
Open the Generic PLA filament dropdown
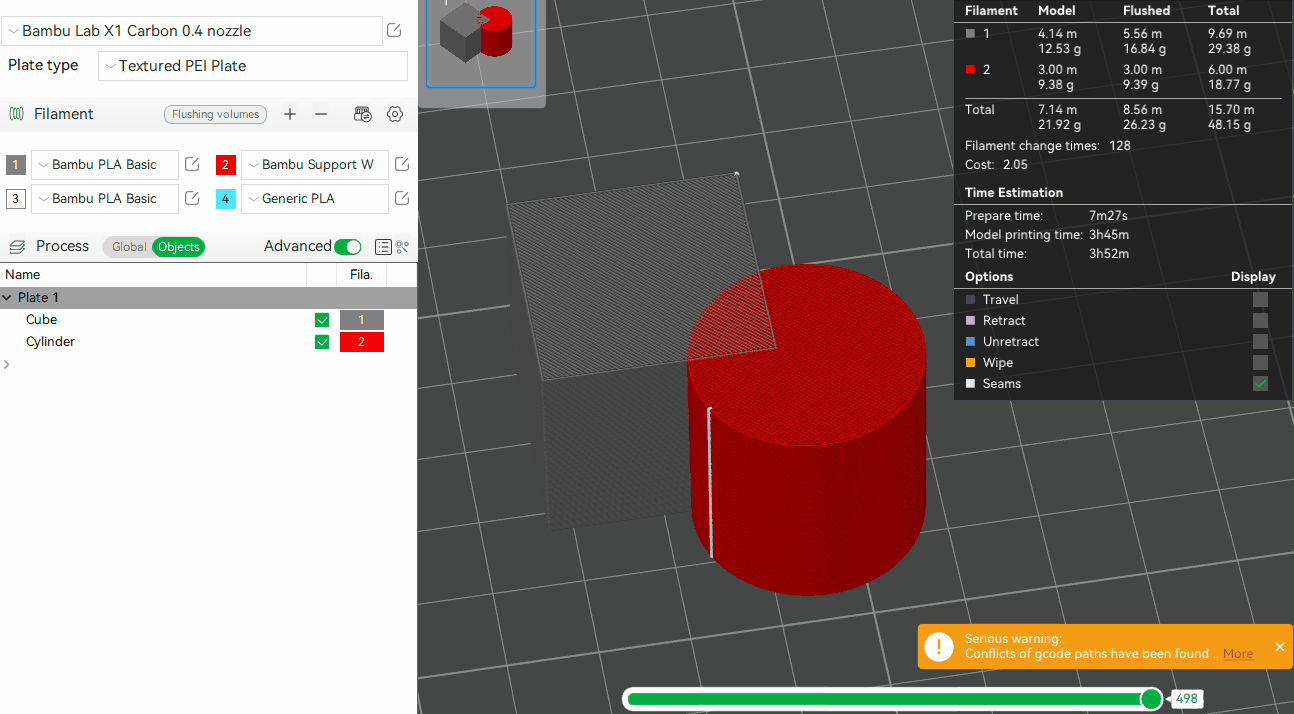coord(315,199)
